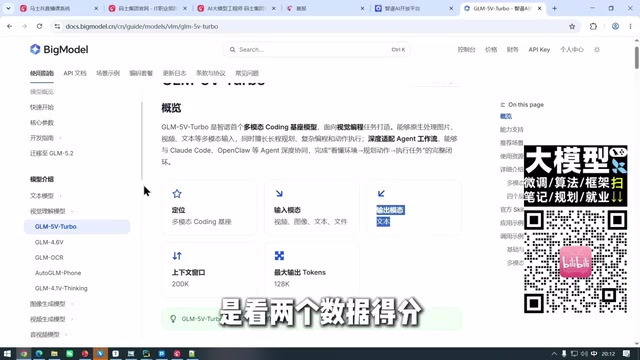640x360 pixels.
Task: Open Microsoft Edge from the taskbar
Action: point(39,353)
